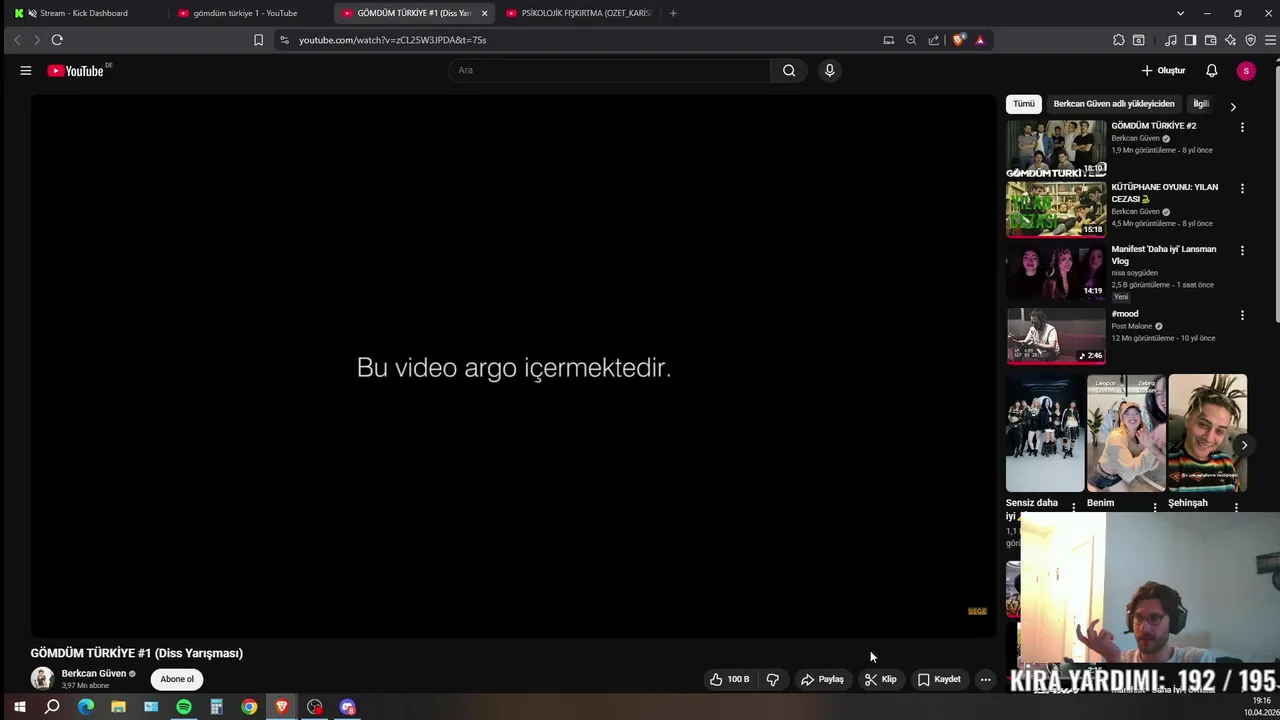Viewport: 1280px width, 720px height.
Task: Show next Shorts with right arrow
Action: pos(1244,445)
